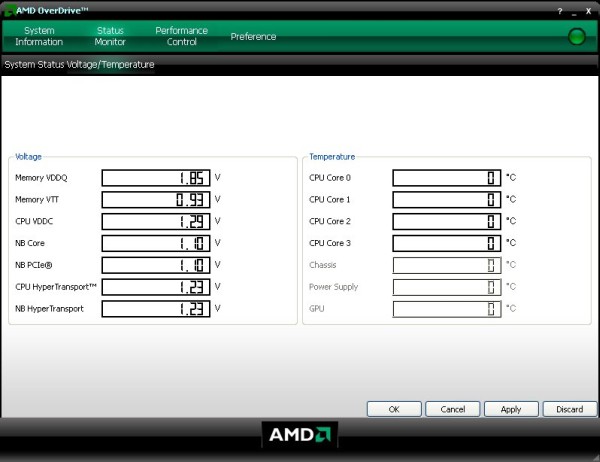The image size is (600, 462).
Task: Open the Performance Control menu
Action: 181,36
